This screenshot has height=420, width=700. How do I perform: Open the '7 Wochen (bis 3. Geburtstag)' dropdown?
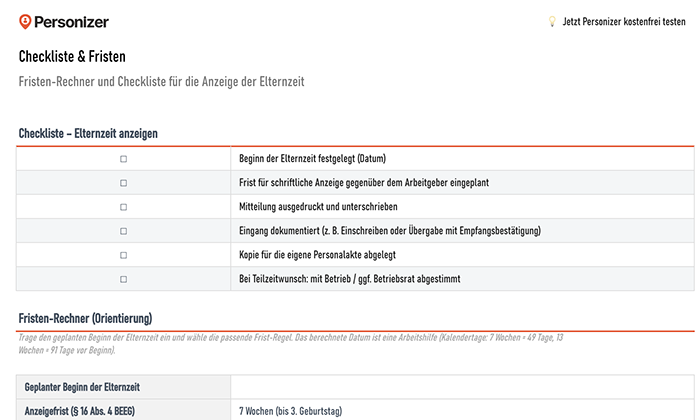(462, 411)
